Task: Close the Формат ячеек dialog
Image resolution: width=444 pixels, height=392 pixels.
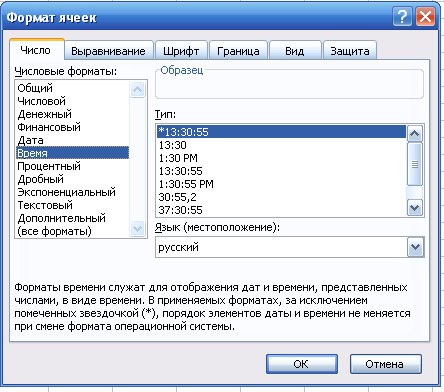Action: pos(425,16)
